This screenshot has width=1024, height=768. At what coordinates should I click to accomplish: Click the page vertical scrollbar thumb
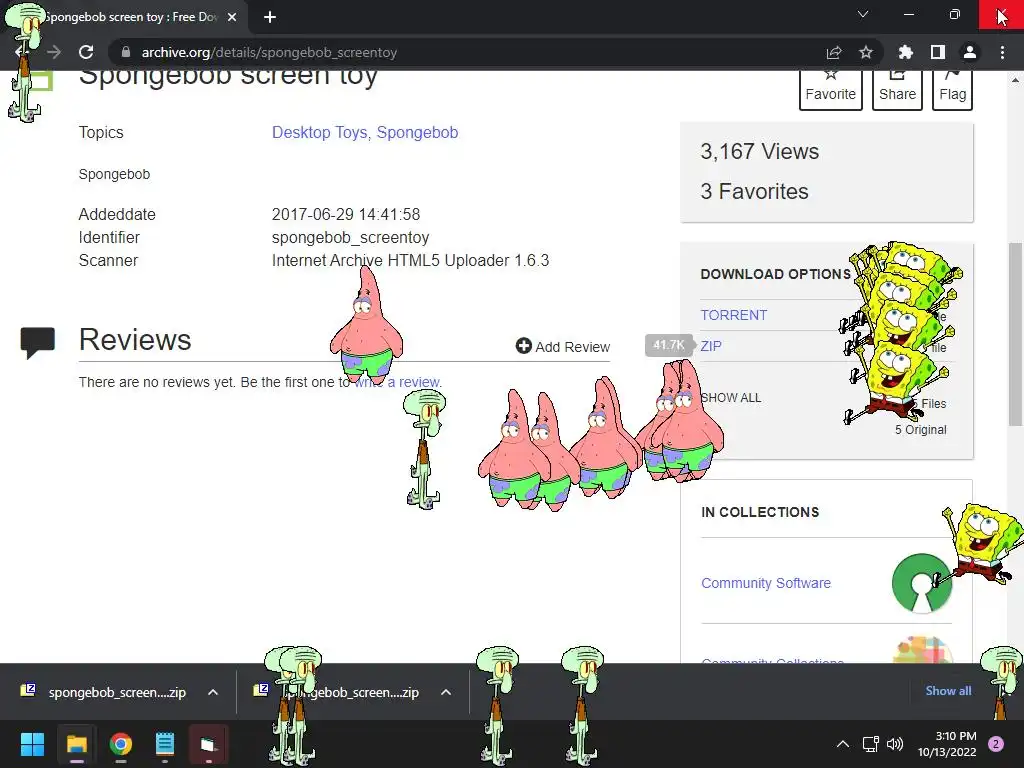[1015, 334]
